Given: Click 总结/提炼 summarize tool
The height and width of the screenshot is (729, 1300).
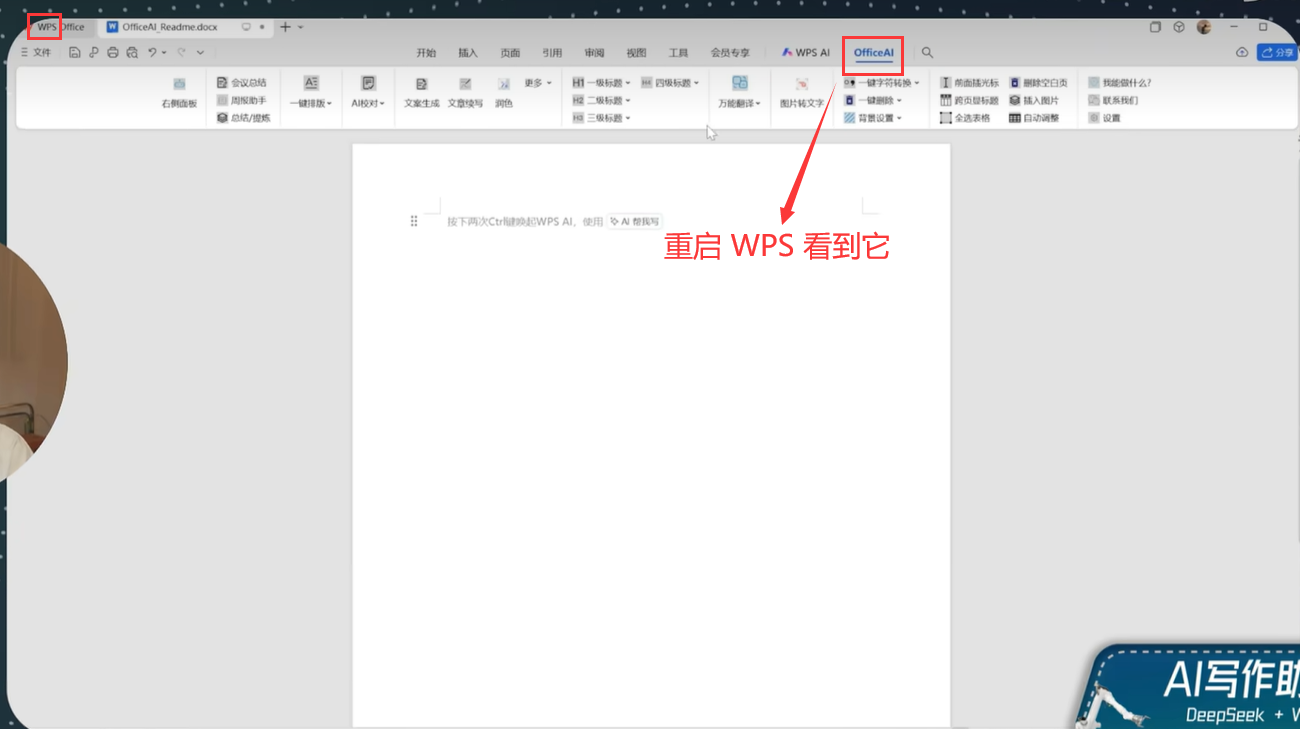Looking at the screenshot, I should (244, 118).
